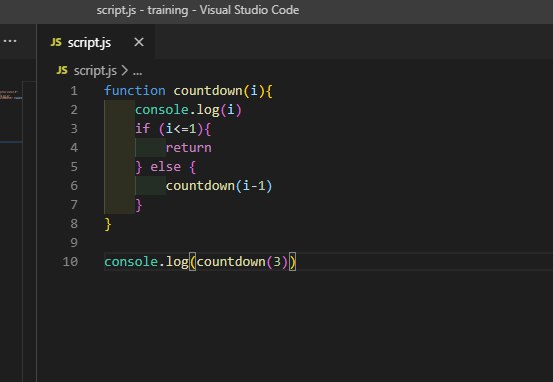Screen dimensions: 553x382
Task: Click the 'return' keyword on line 4
Action: click(x=189, y=148)
